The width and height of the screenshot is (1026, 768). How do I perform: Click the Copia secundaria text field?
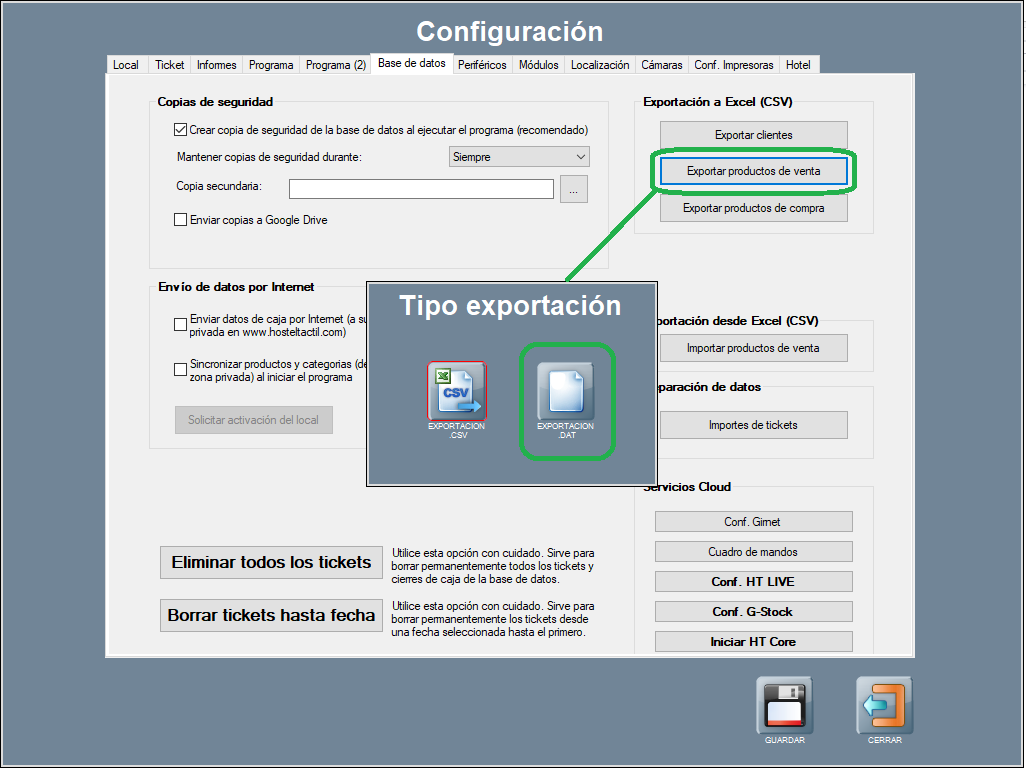421,189
